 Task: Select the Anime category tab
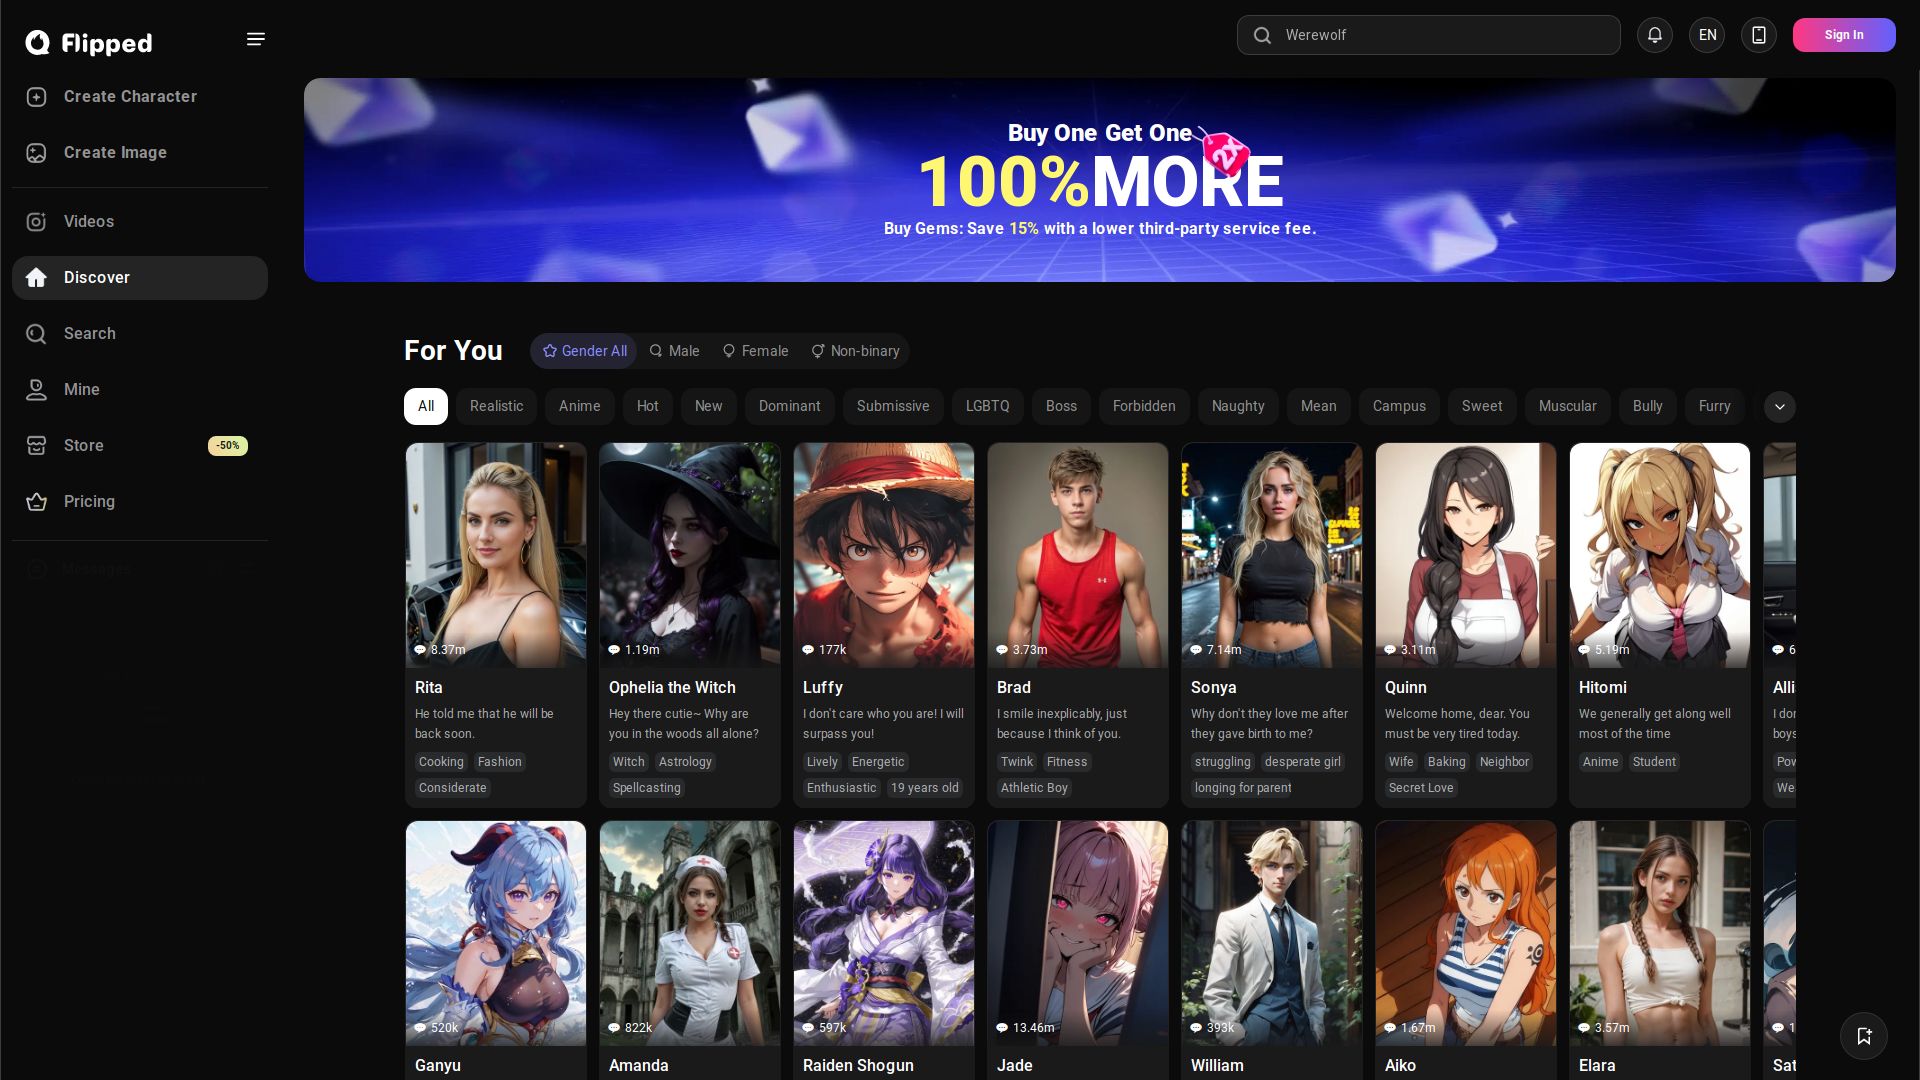click(579, 407)
